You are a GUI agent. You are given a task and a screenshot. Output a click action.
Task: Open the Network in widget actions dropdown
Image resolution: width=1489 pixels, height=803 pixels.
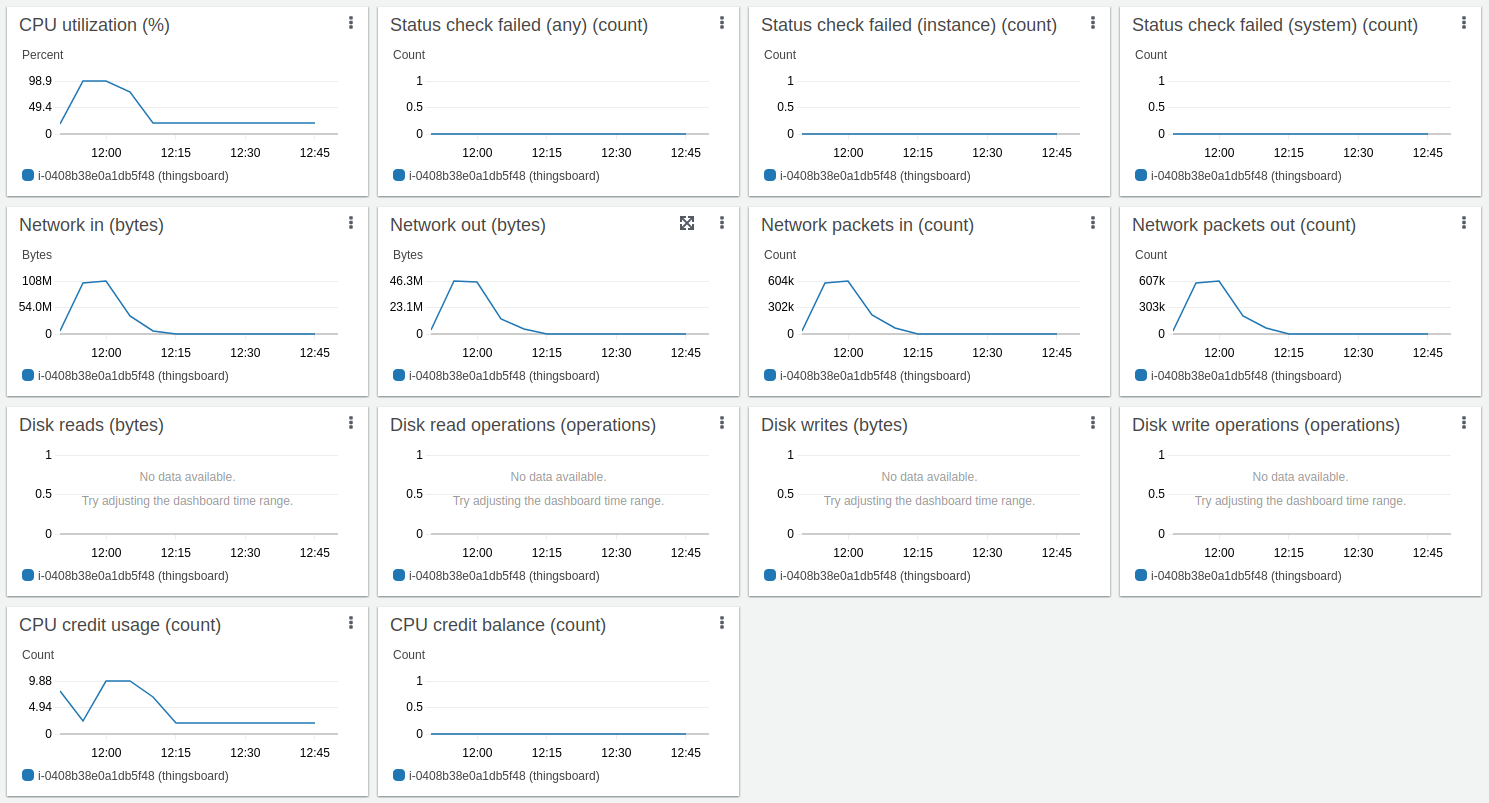click(351, 223)
